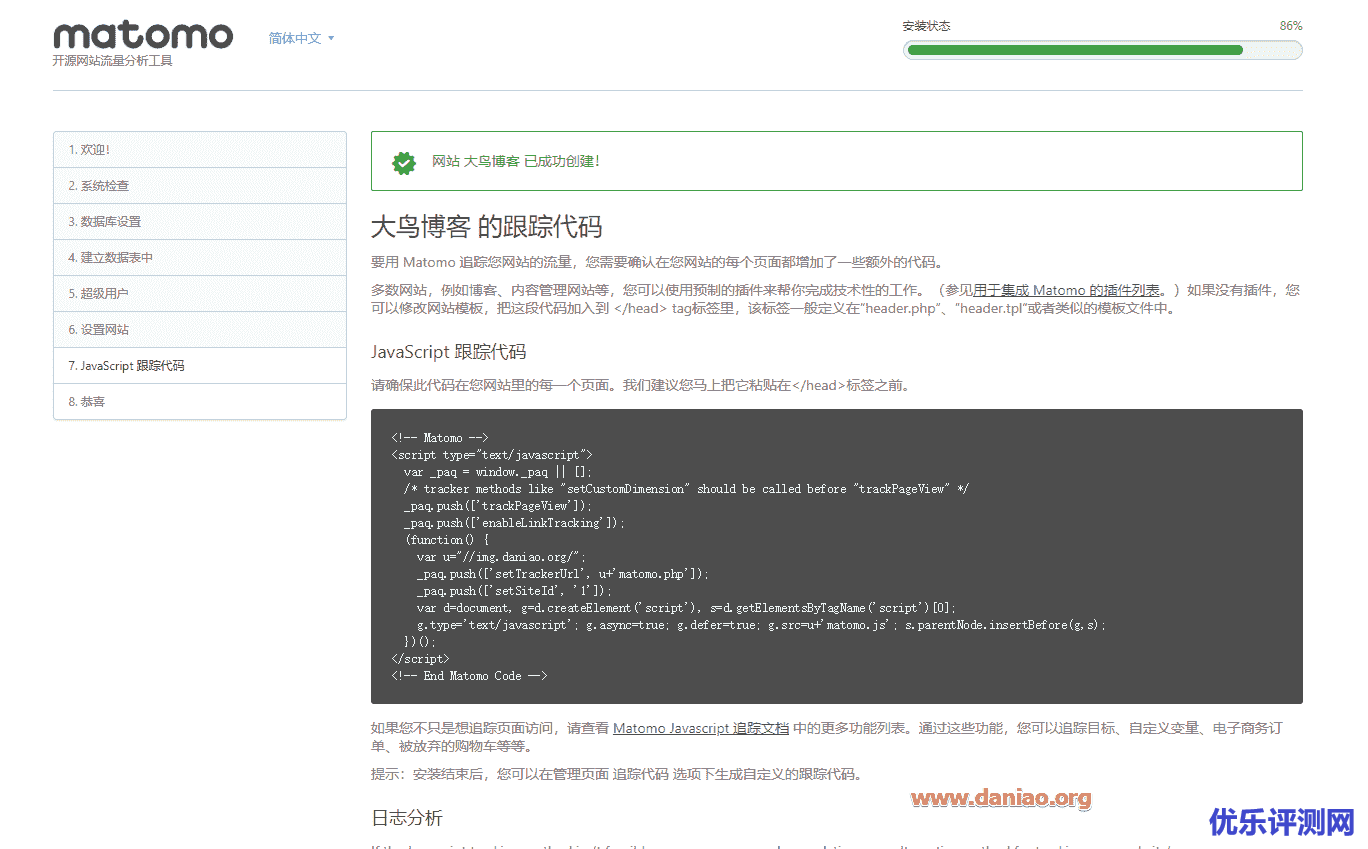Image resolution: width=1368 pixels, height=849 pixels.
Task: Click the code line with 'trackPageView' push
Action: [497, 506]
